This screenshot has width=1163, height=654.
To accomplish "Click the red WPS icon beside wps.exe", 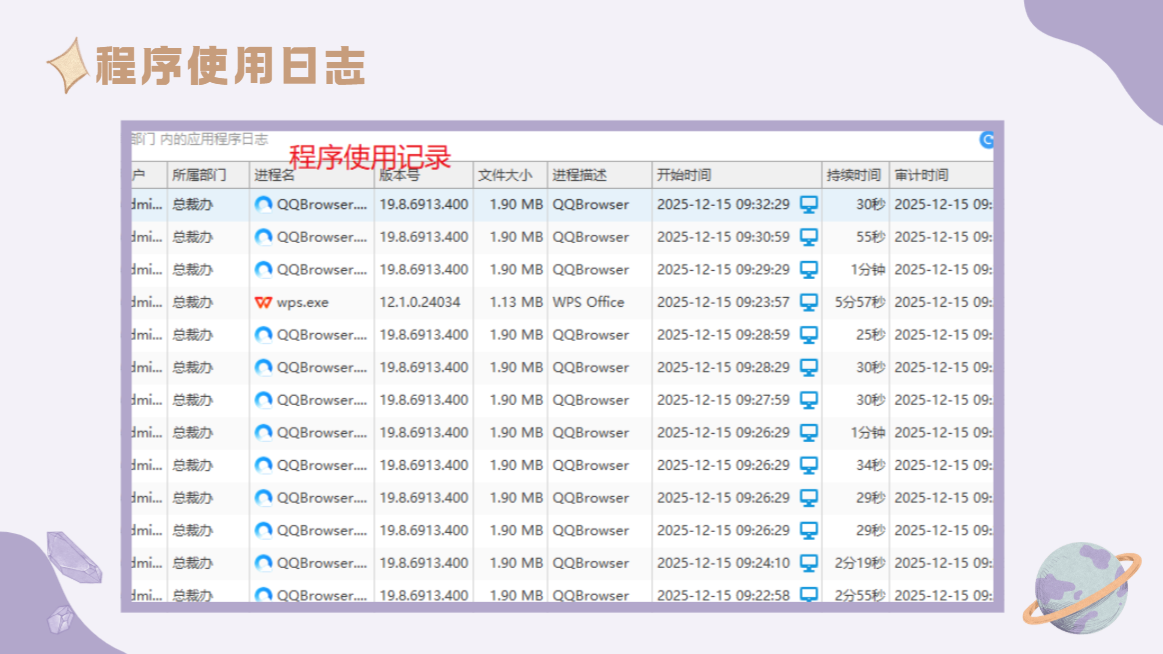I will point(263,303).
